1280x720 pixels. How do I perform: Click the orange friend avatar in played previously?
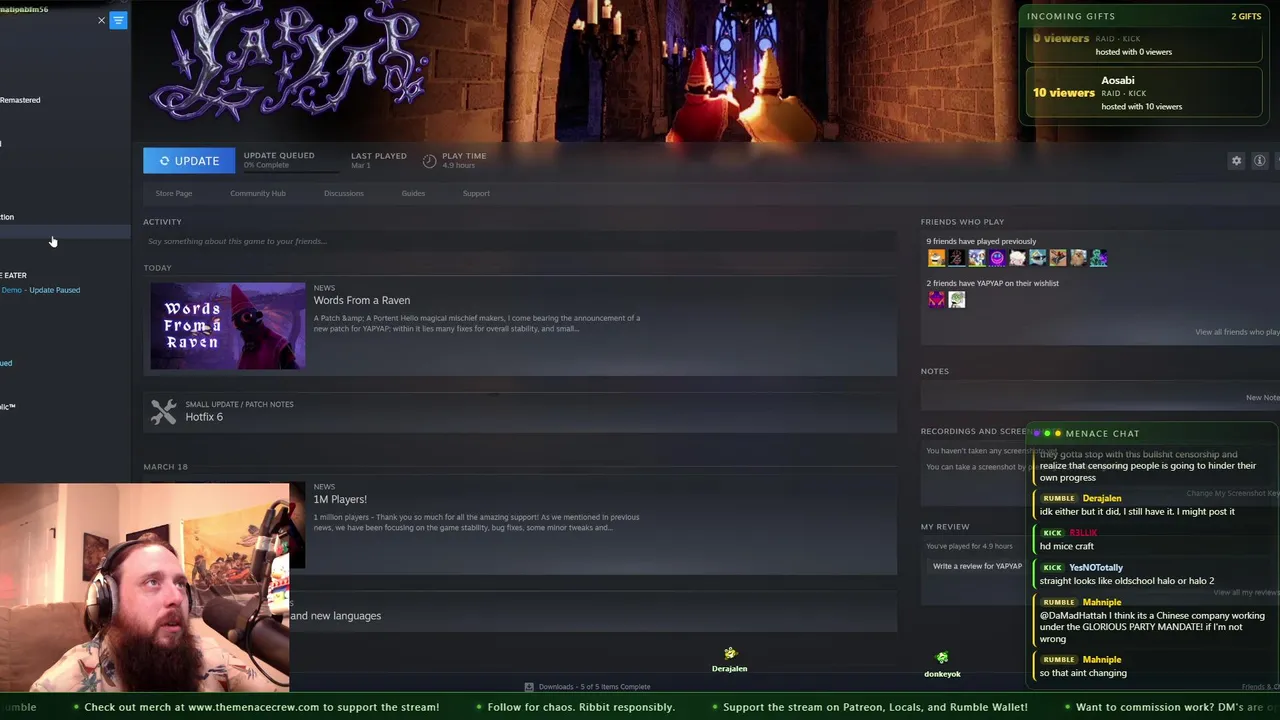click(936, 258)
